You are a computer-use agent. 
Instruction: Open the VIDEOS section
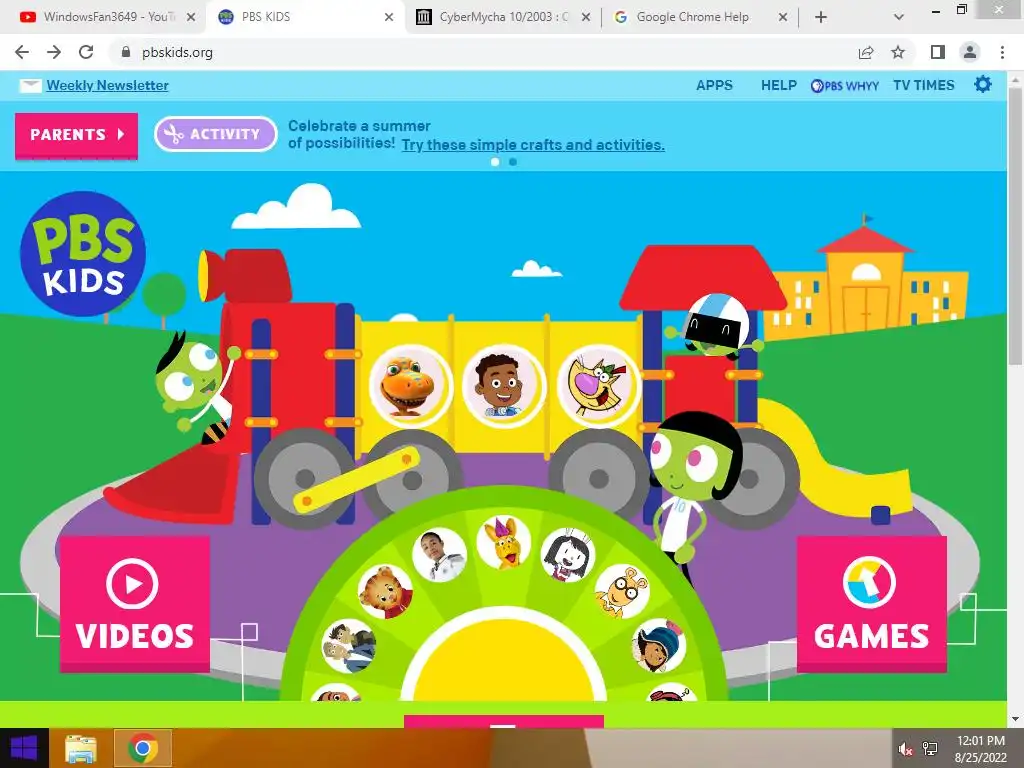click(135, 604)
